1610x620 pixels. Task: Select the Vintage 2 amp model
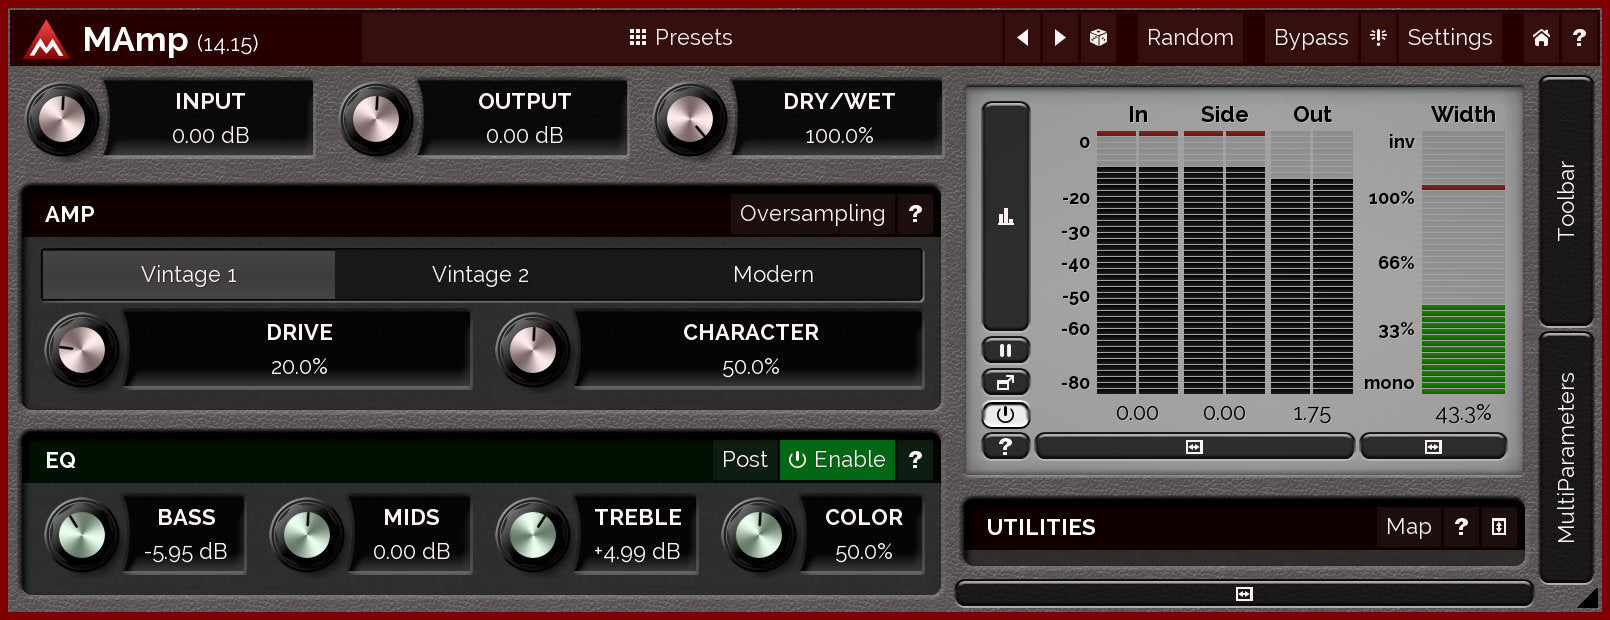(480, 275)
